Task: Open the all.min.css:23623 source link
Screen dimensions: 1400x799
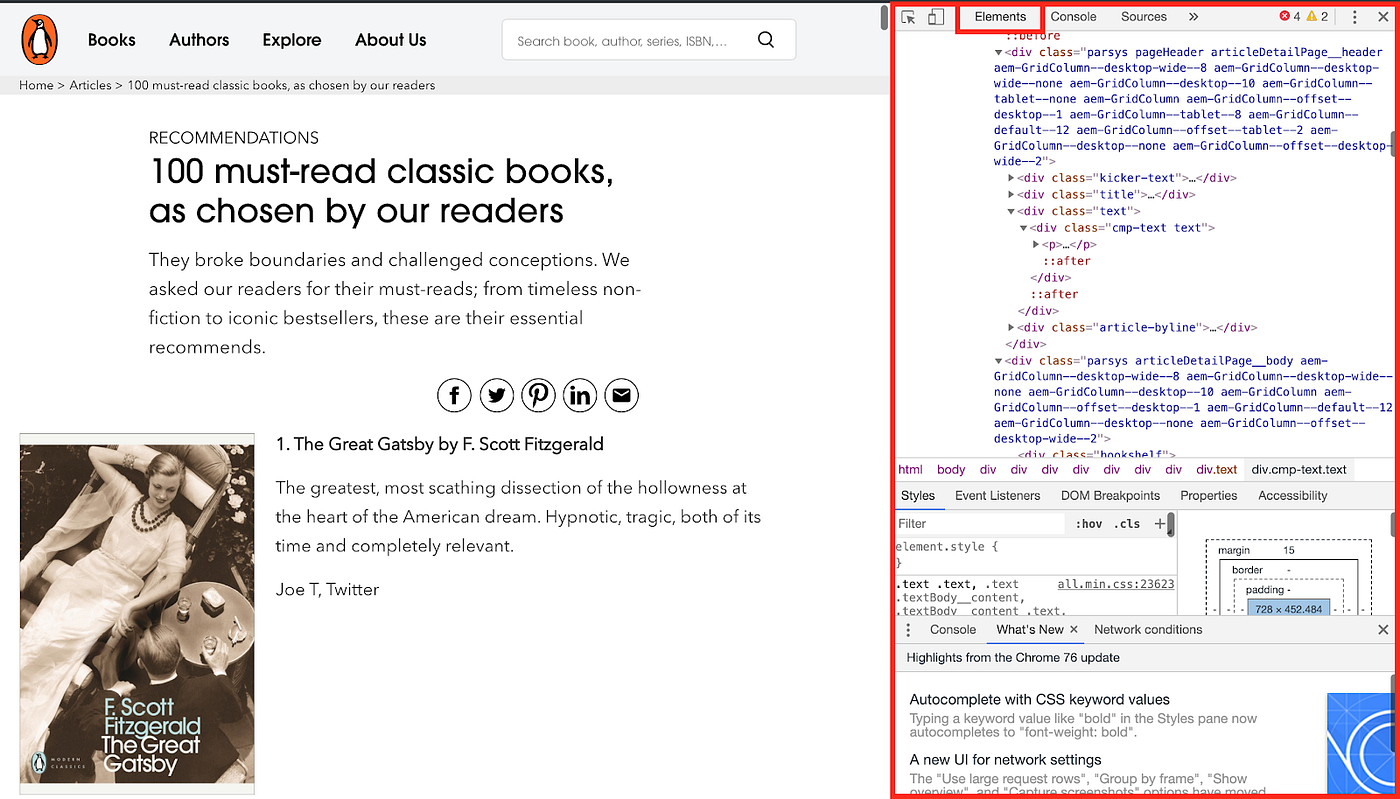Action: (x=1116, y=584)
